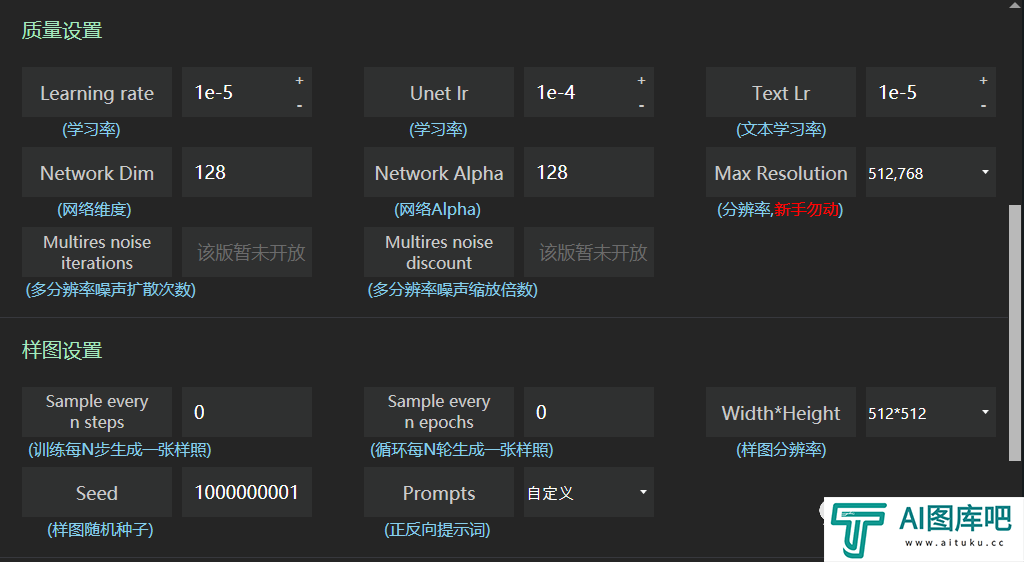Click the Network Alpha value field

click(588, 172)
